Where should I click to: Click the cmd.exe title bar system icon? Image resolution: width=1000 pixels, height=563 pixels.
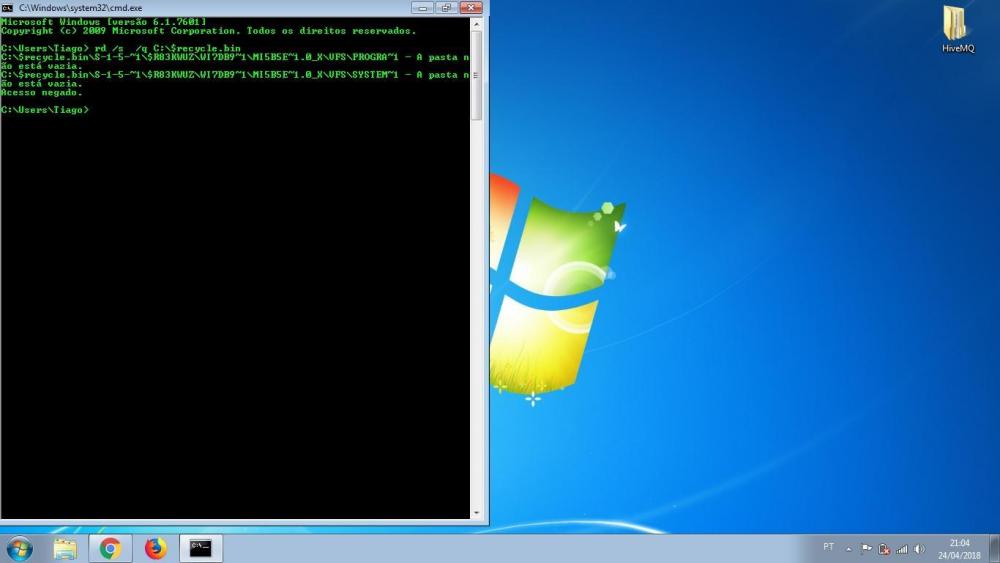pyautogui.click(x=7, y=8)
